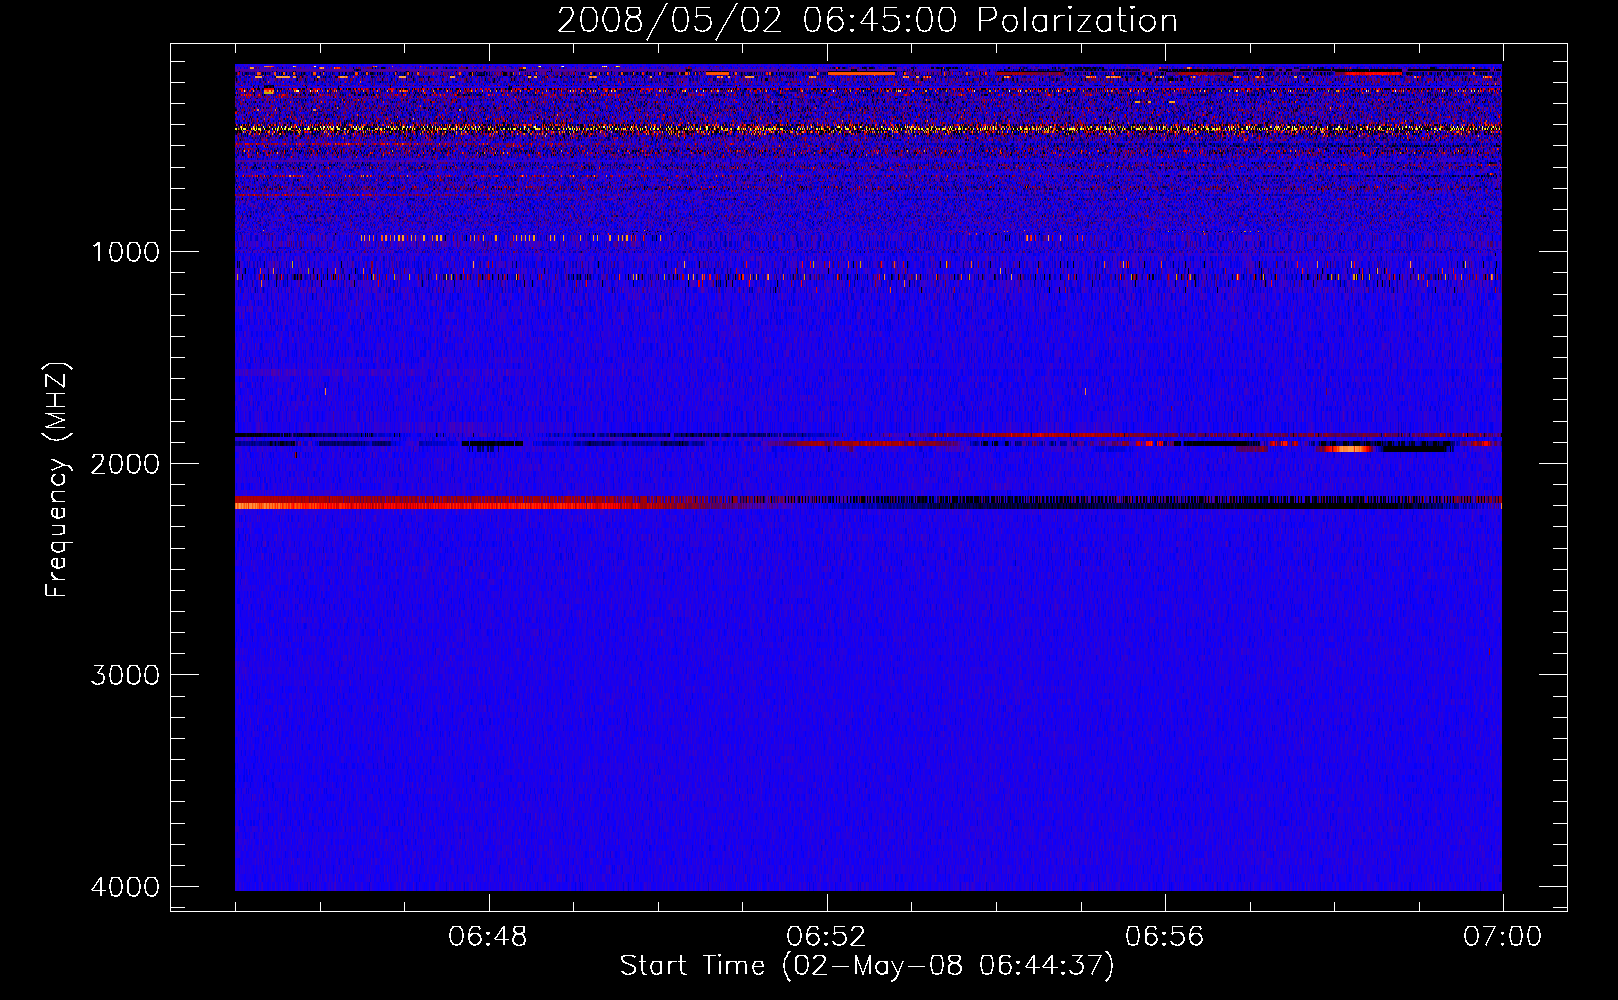Click the '06:56' time axis label

pos(1164,937)
